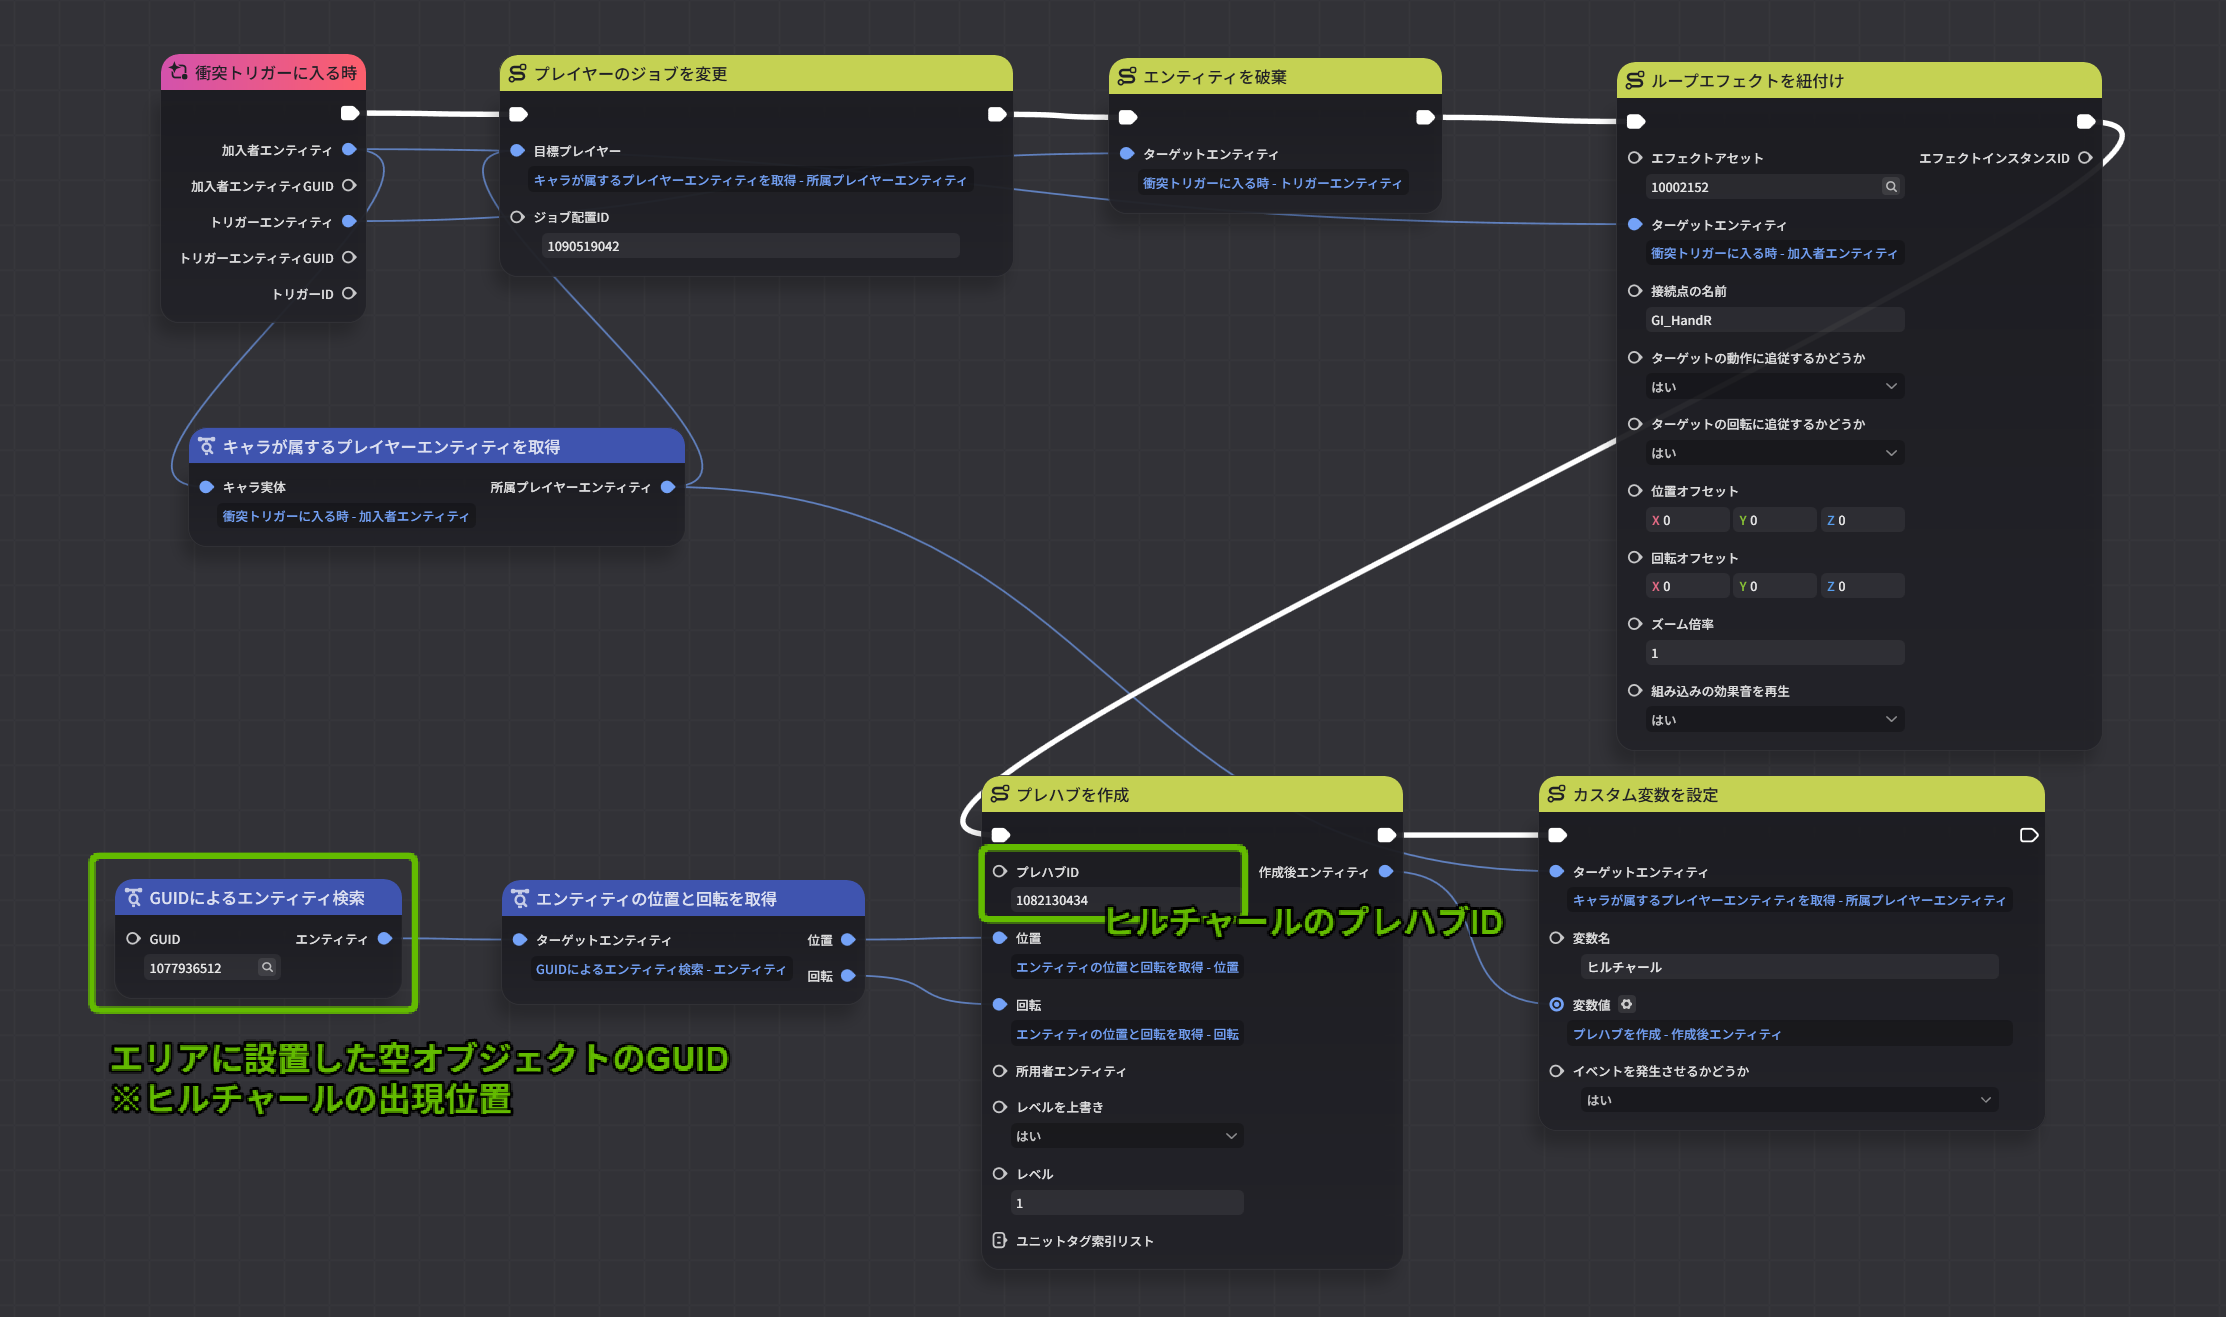Click the search icon in GUID field
The width and height of the screenshot is (2226, 1317).
[267, 967]
